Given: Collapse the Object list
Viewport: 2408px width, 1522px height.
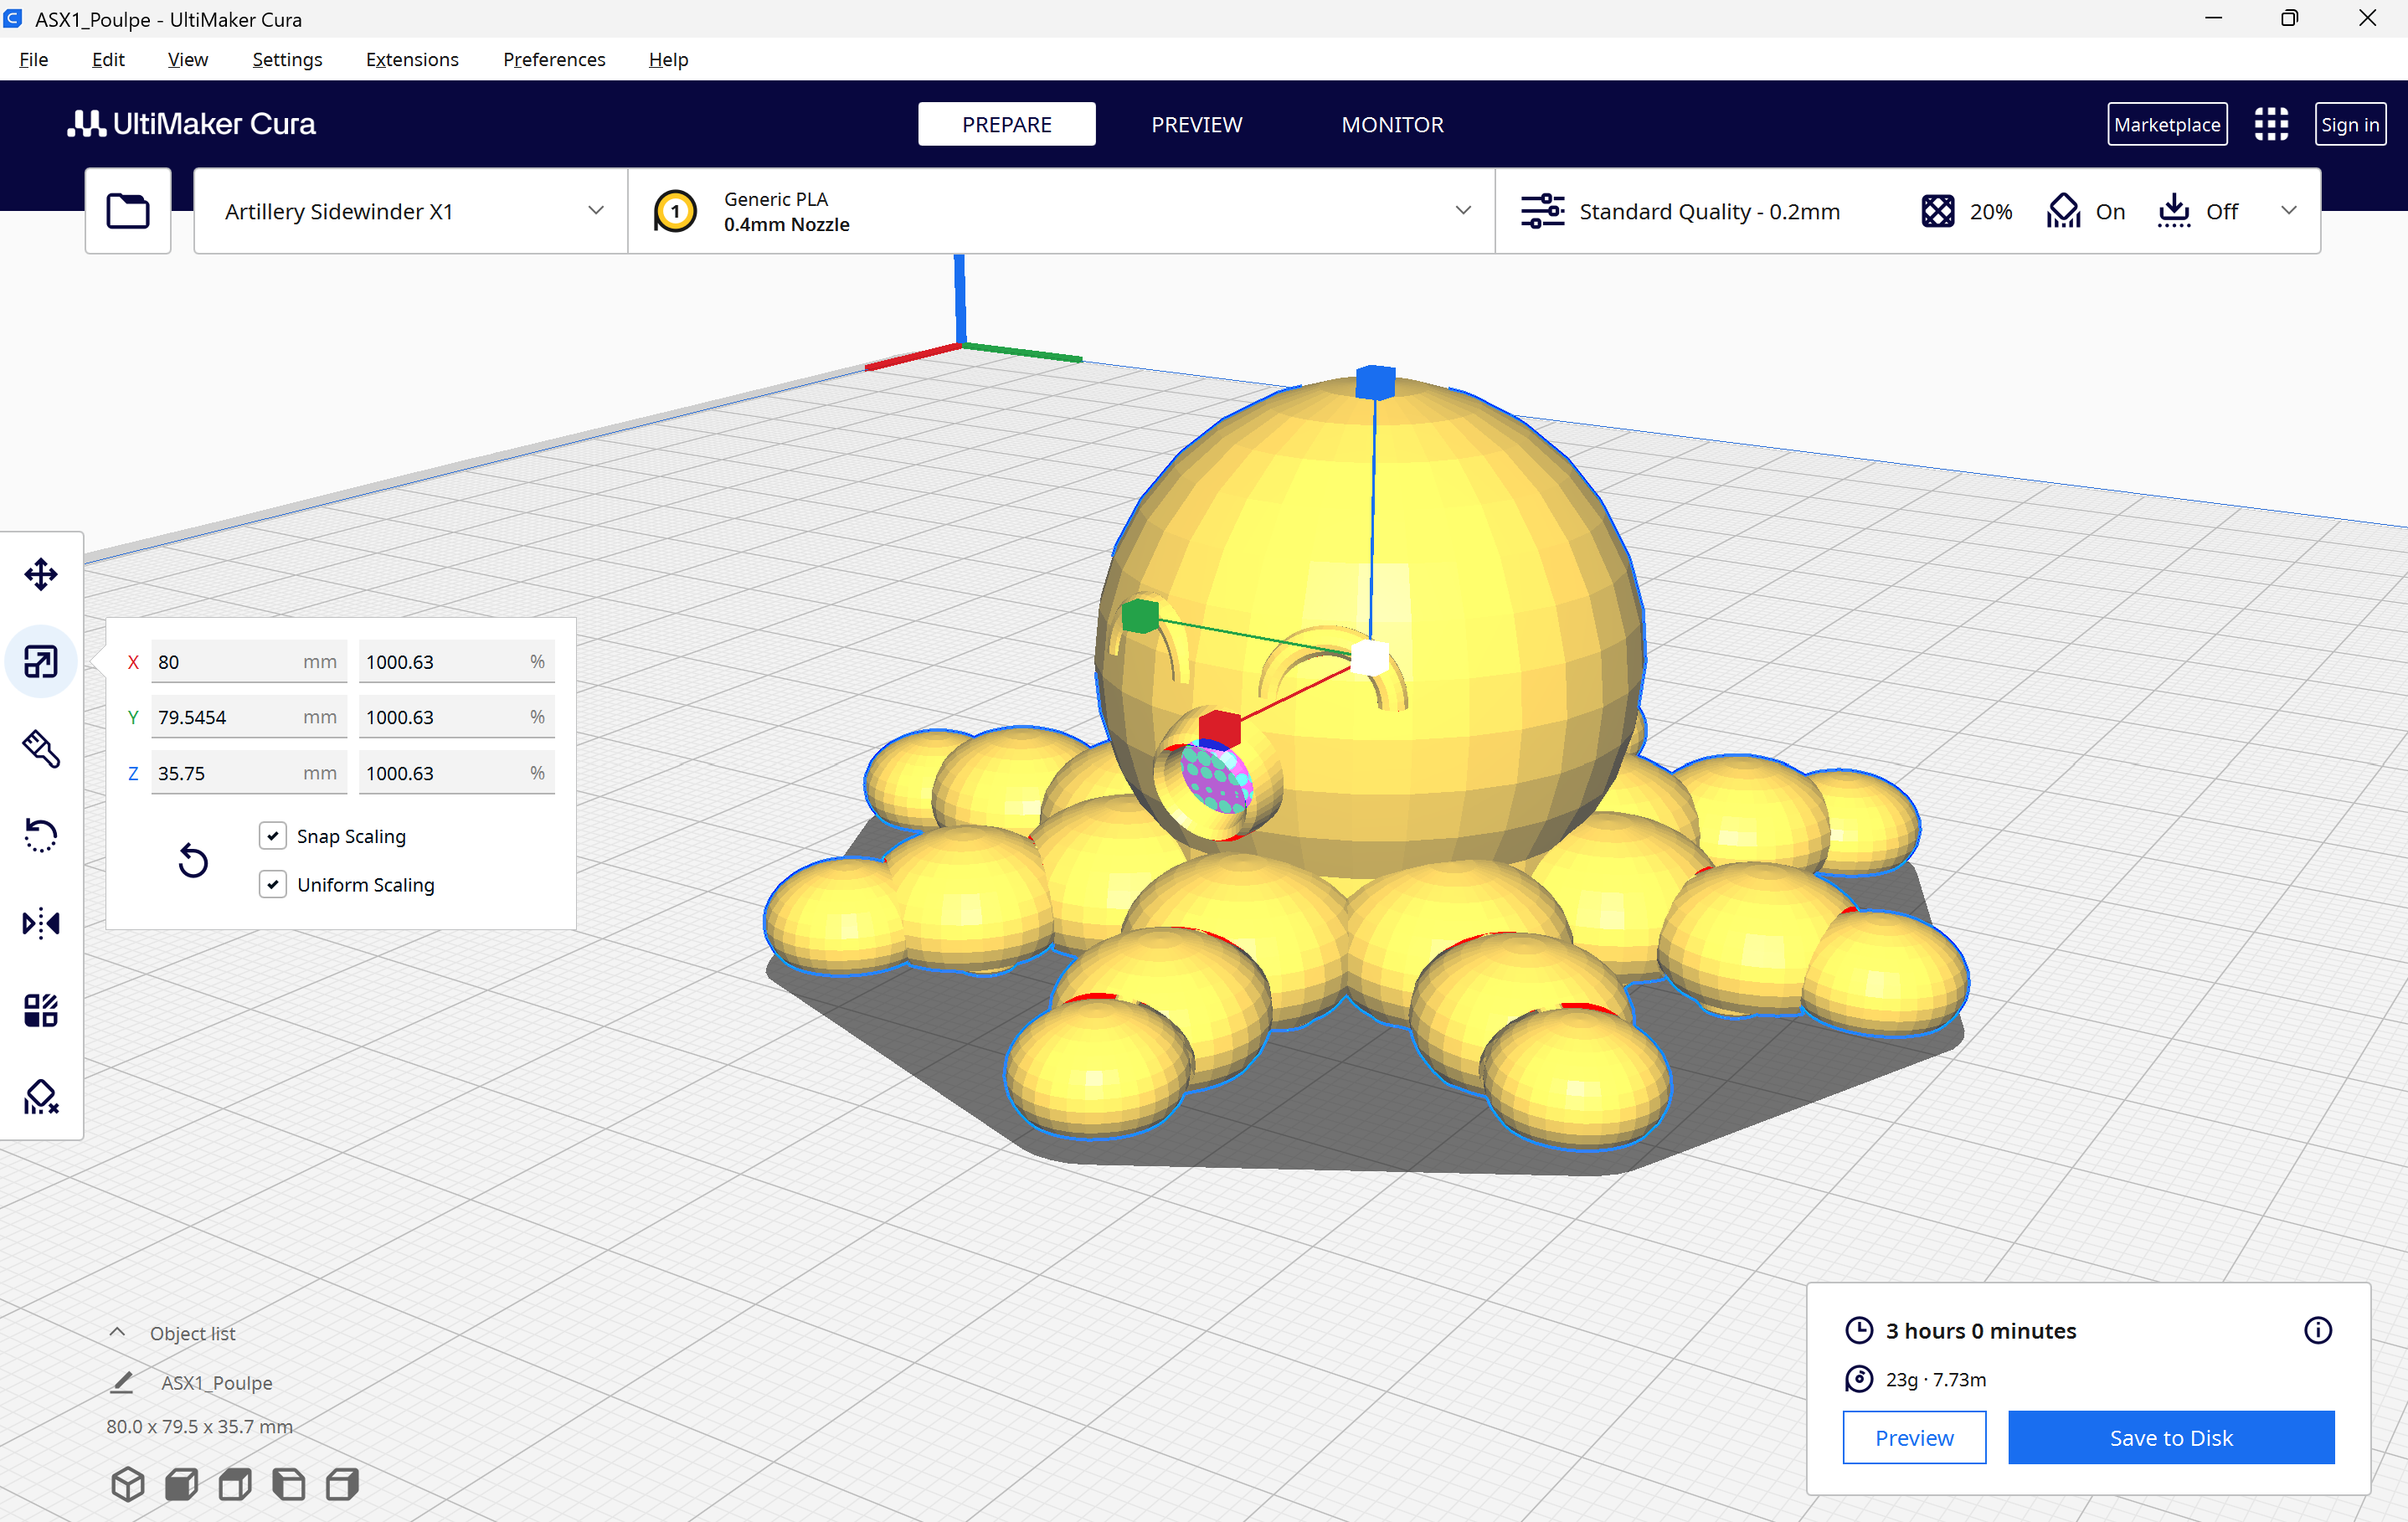Looking at the screenshot, I should [117, 1332].
